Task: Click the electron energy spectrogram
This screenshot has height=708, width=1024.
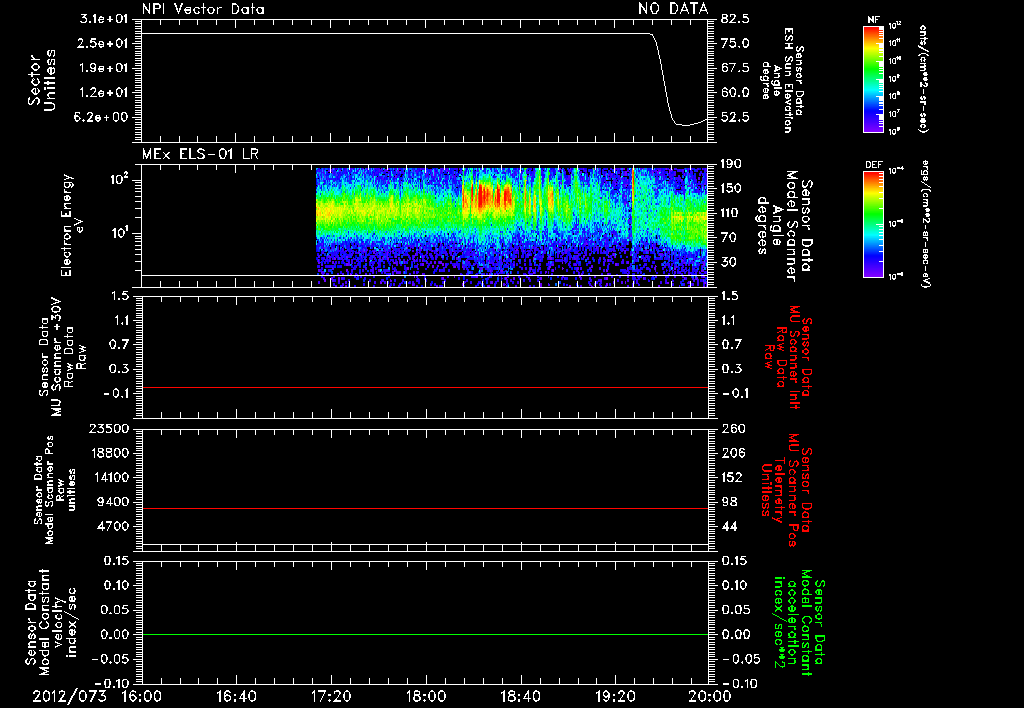Action: coord(511,225)
